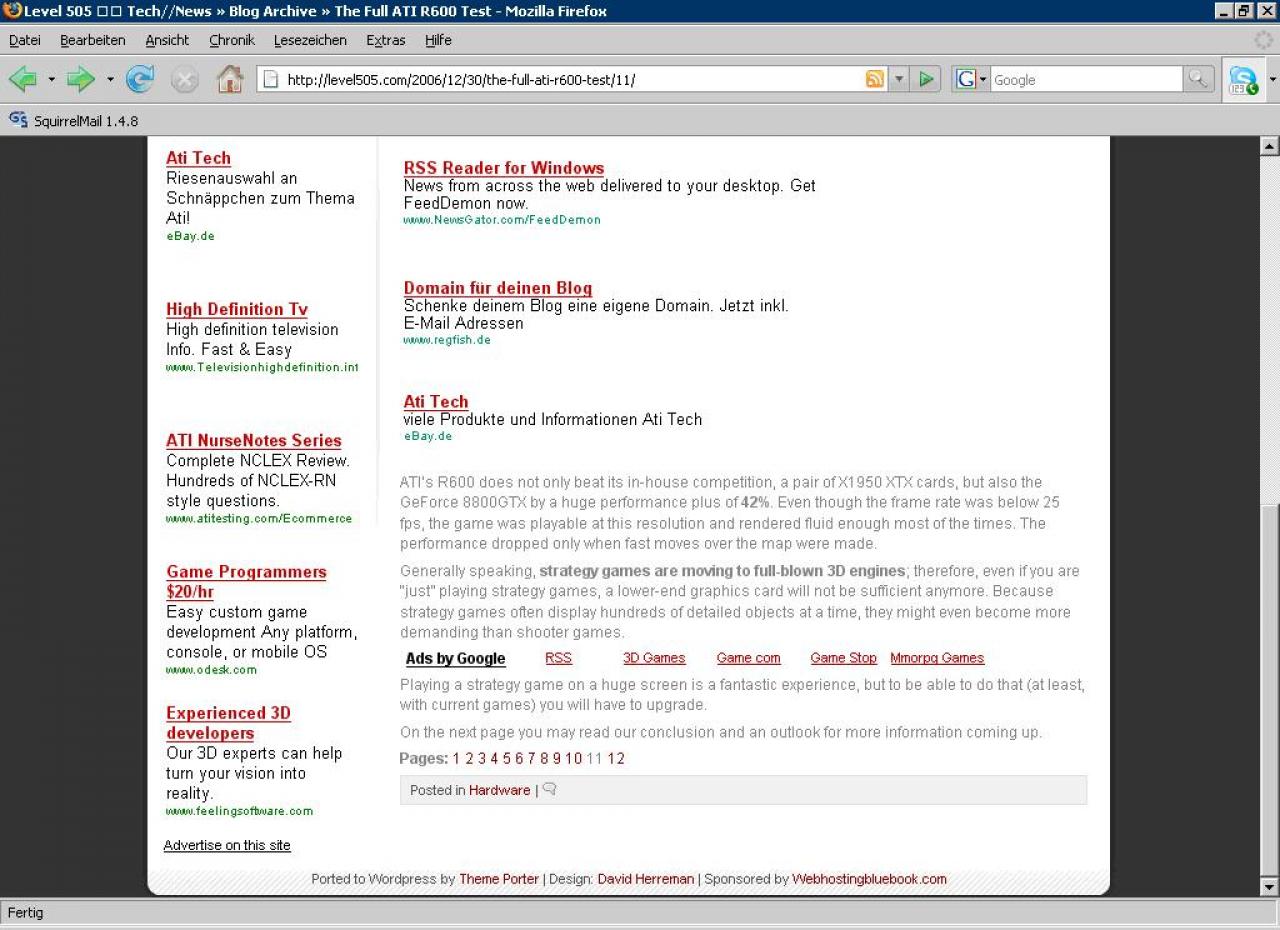Open the Domain für deinen Blog ad
The height and width of the screenshot is (930, 1280).
coord(498,288)
